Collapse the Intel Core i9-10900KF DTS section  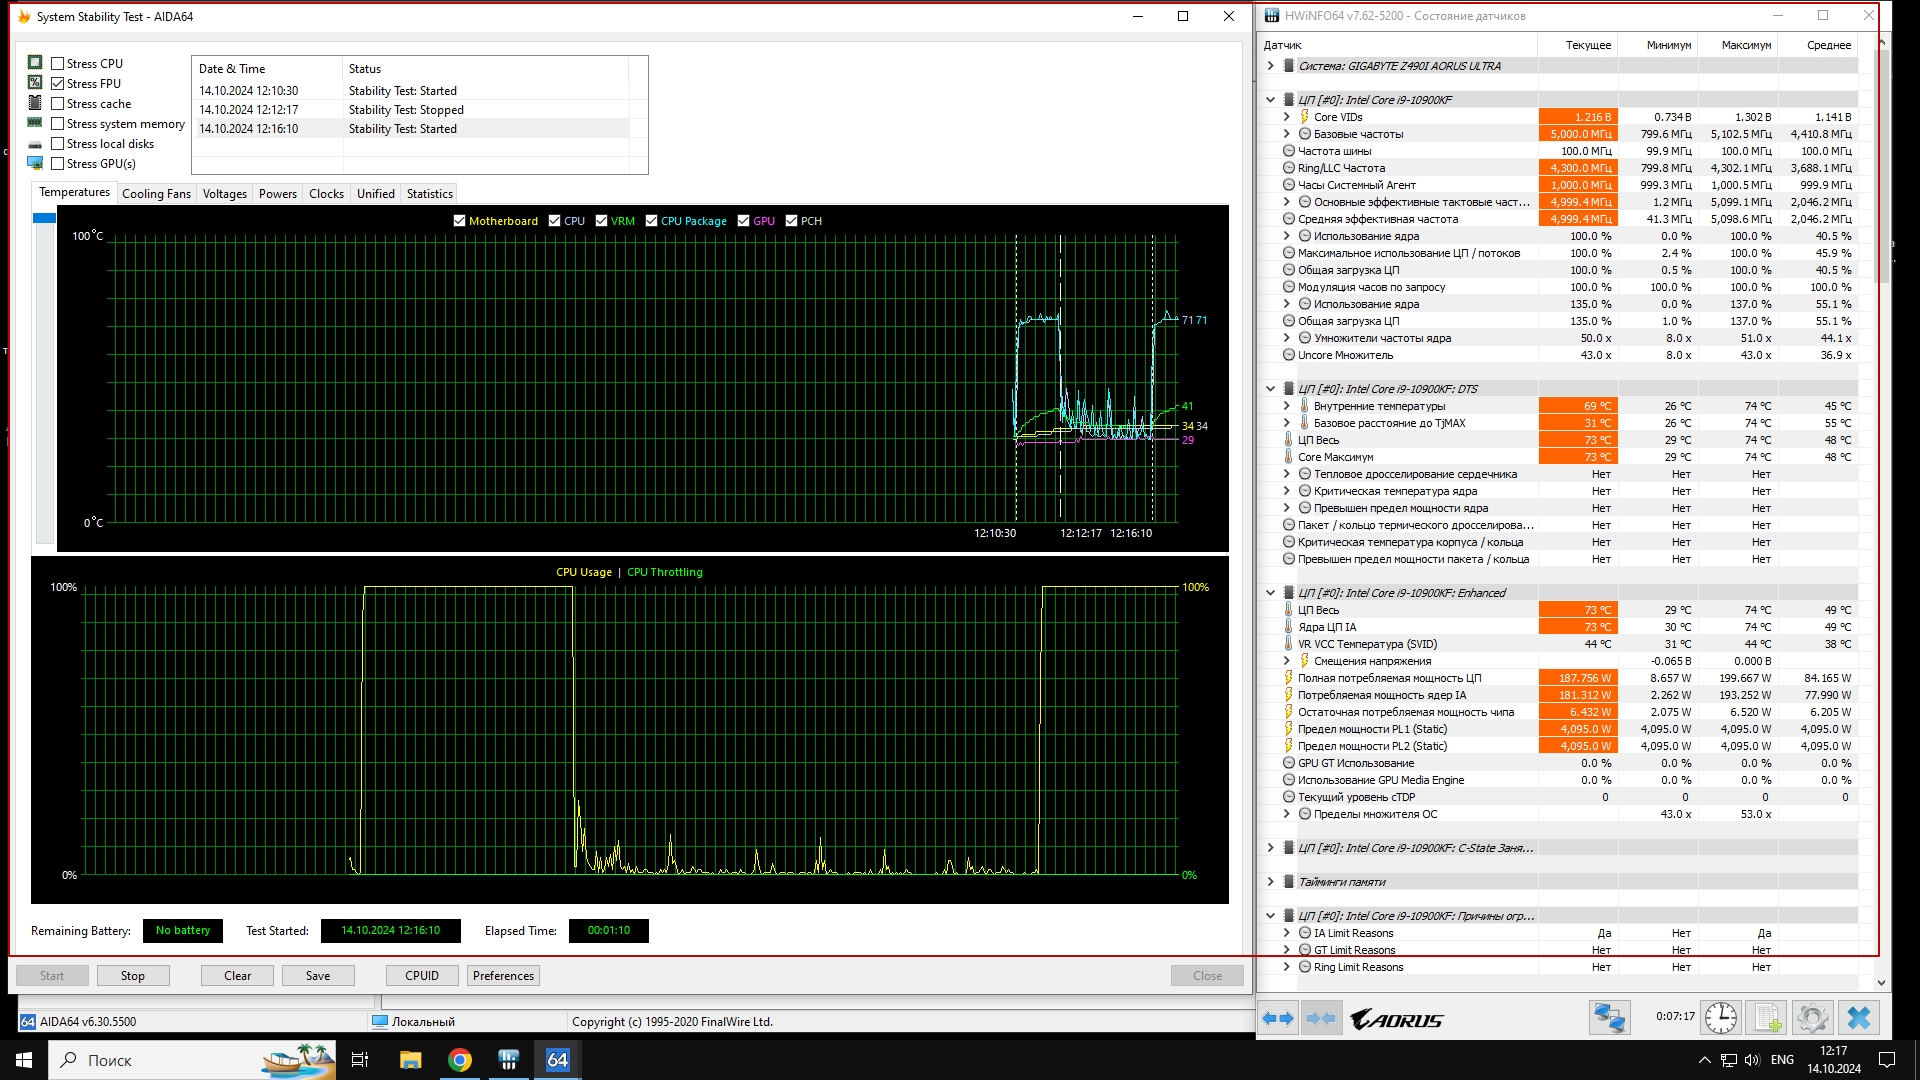(1271, 389)
